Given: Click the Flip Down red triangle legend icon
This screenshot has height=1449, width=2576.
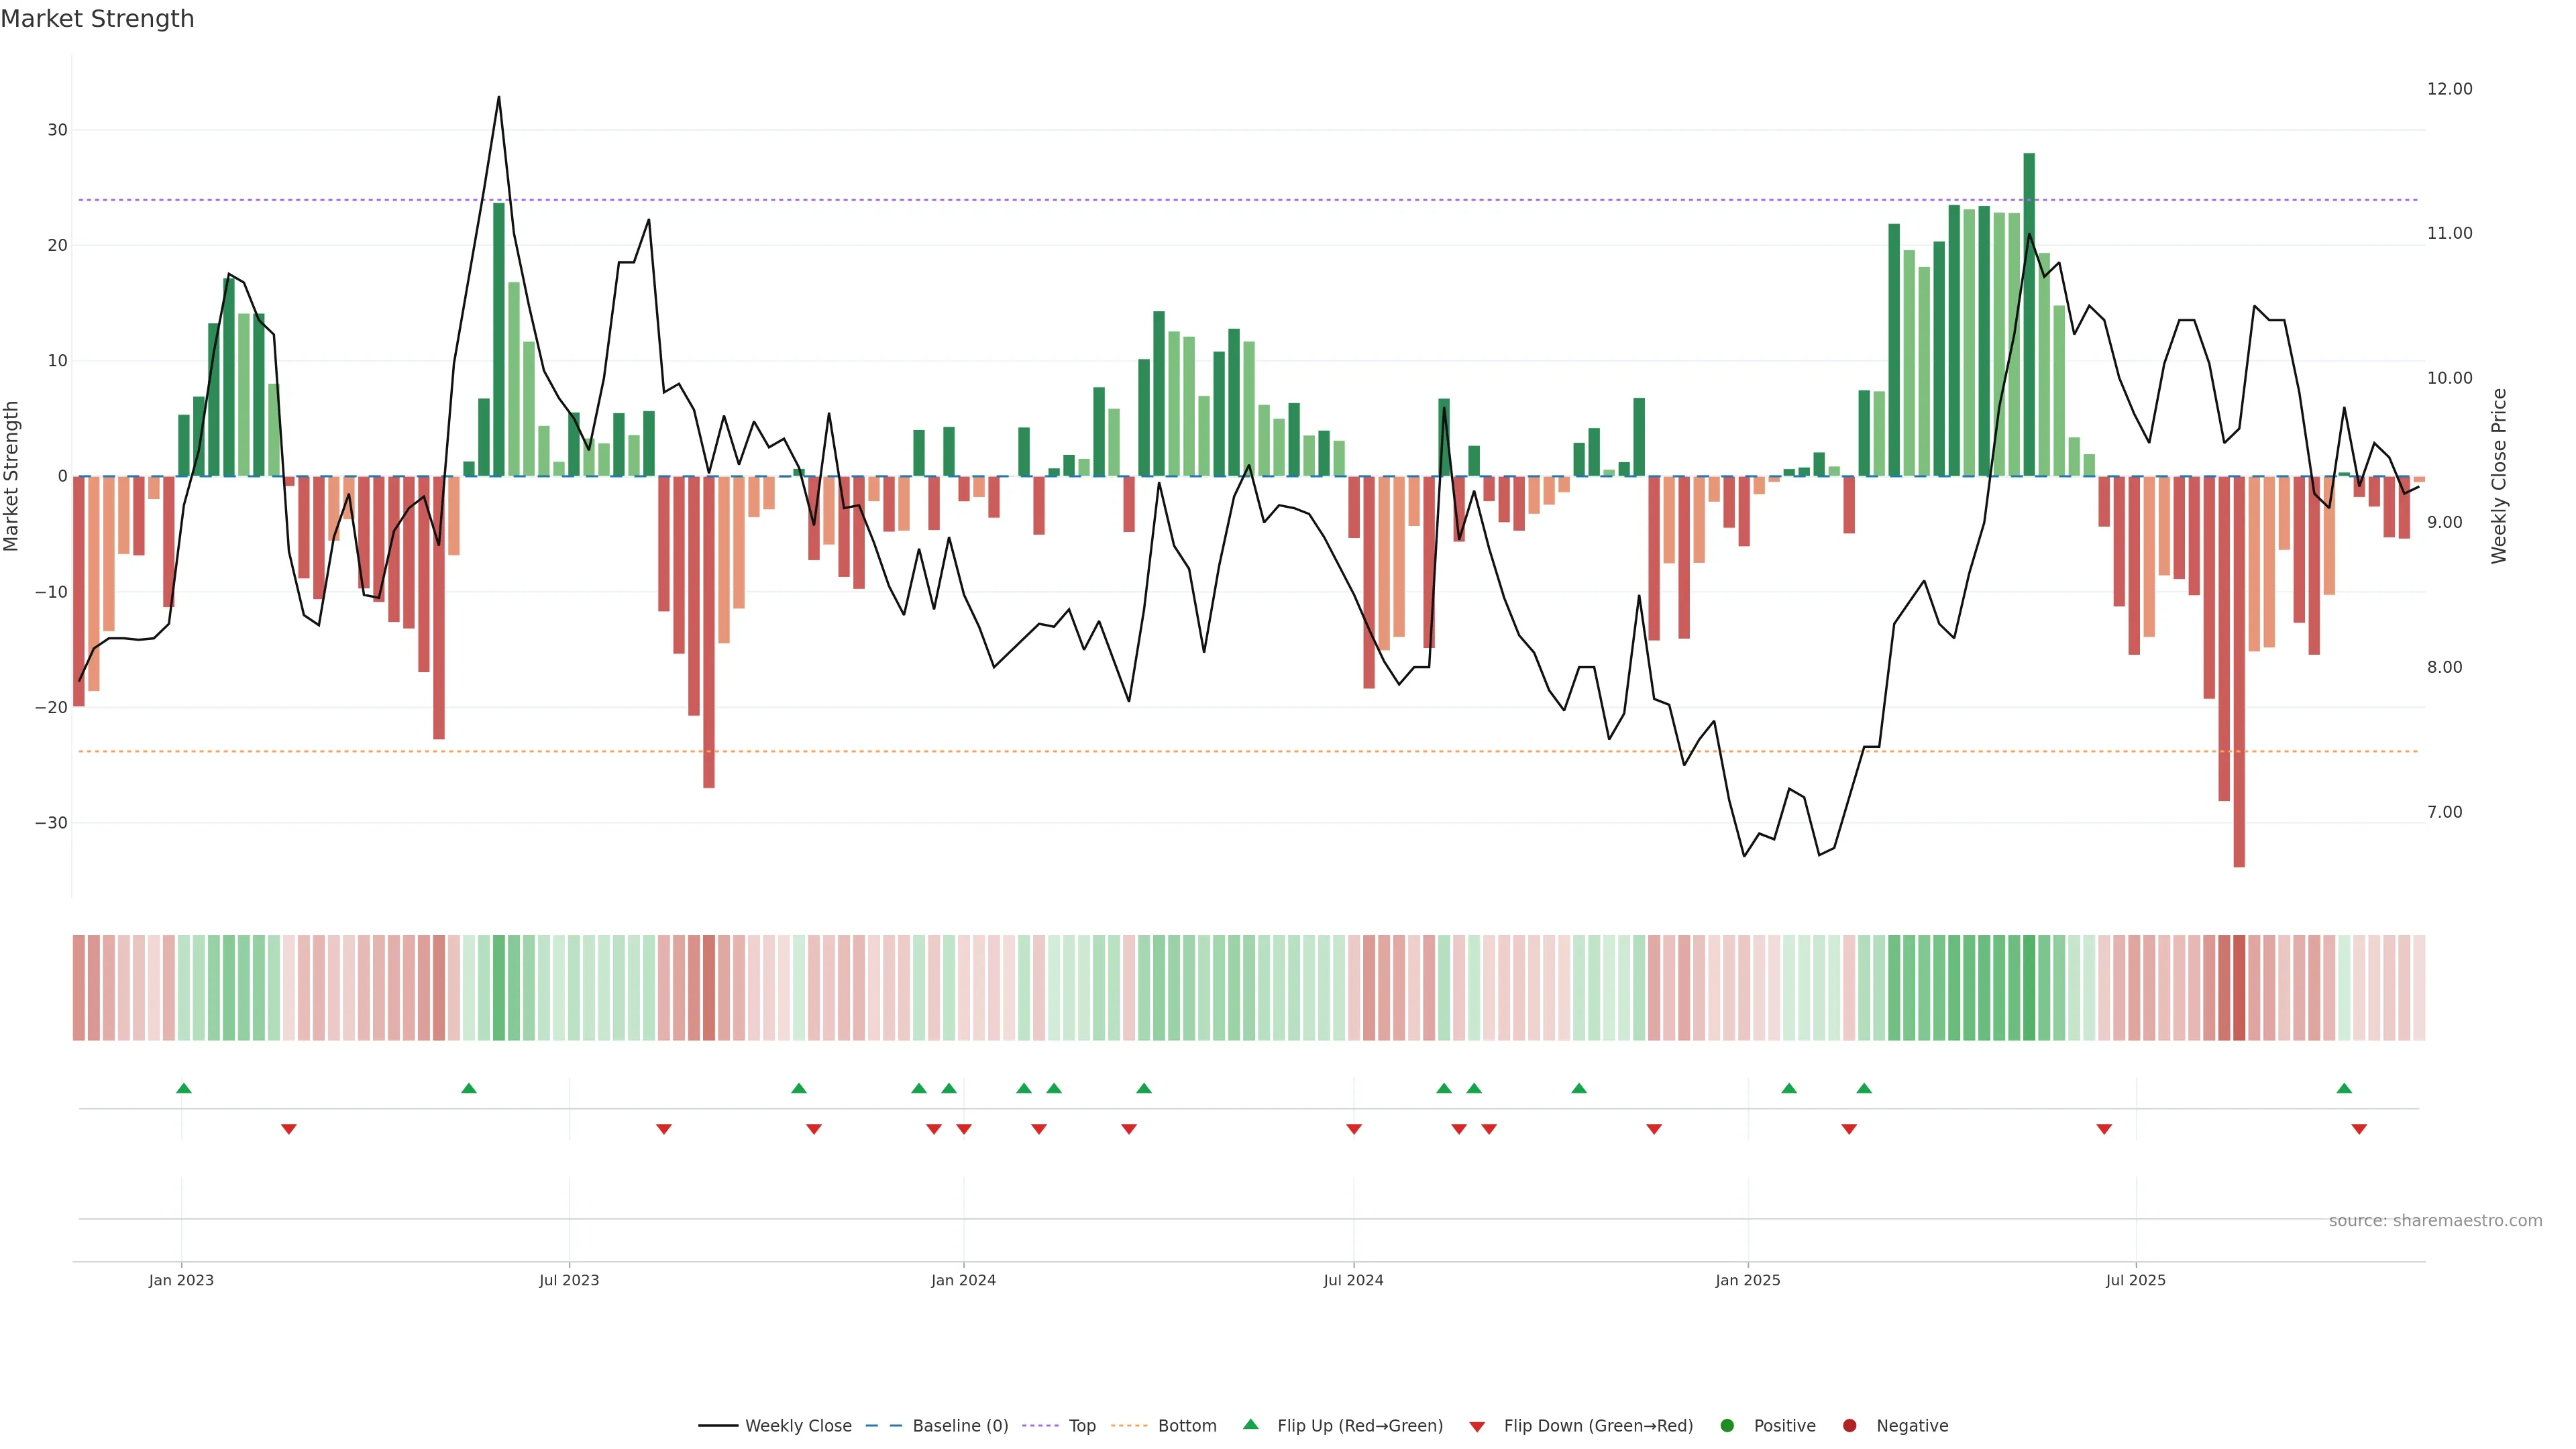Looking at the screenshot, I should click(1477, 1426).
